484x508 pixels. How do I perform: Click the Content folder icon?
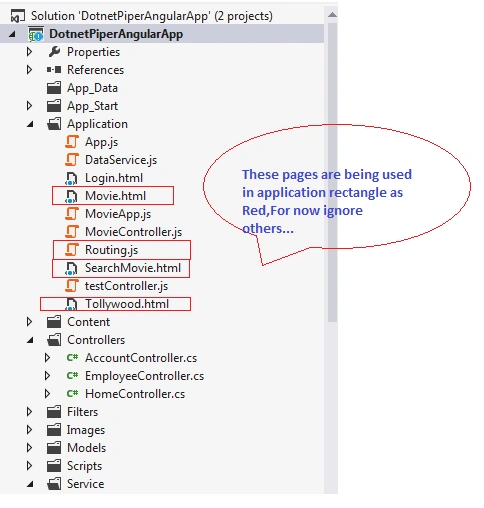click(x=54, y=322)
